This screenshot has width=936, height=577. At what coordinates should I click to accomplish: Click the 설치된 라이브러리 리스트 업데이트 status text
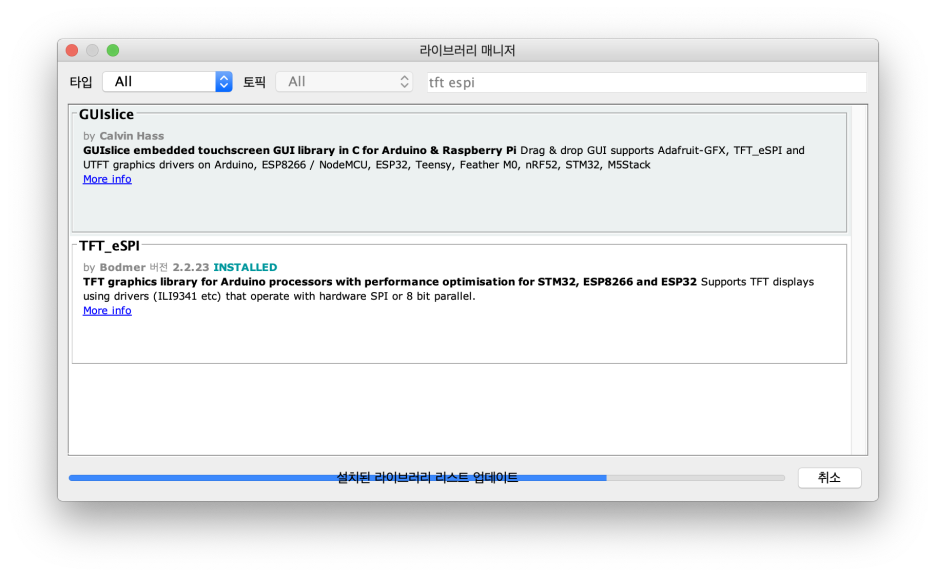[427, 477]
